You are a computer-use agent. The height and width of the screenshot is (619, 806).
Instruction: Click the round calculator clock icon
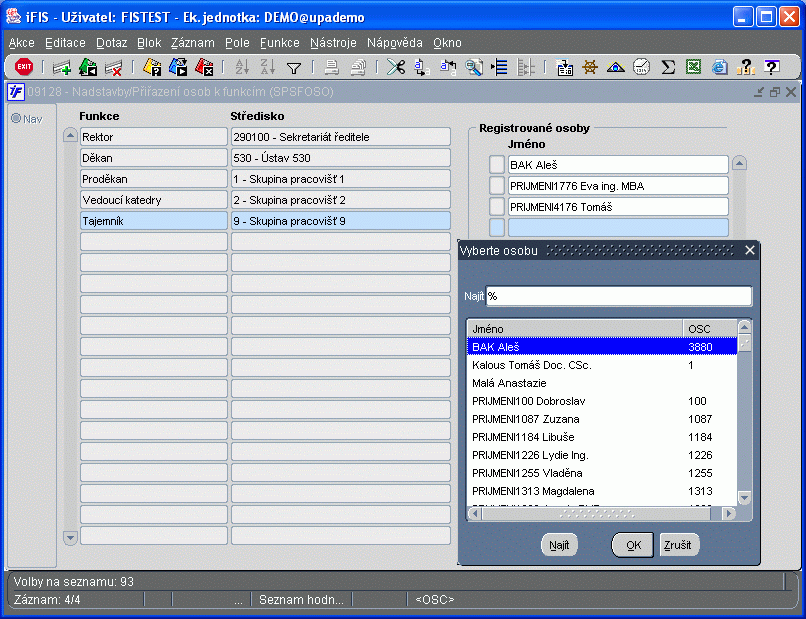click(x=642, y=67)
